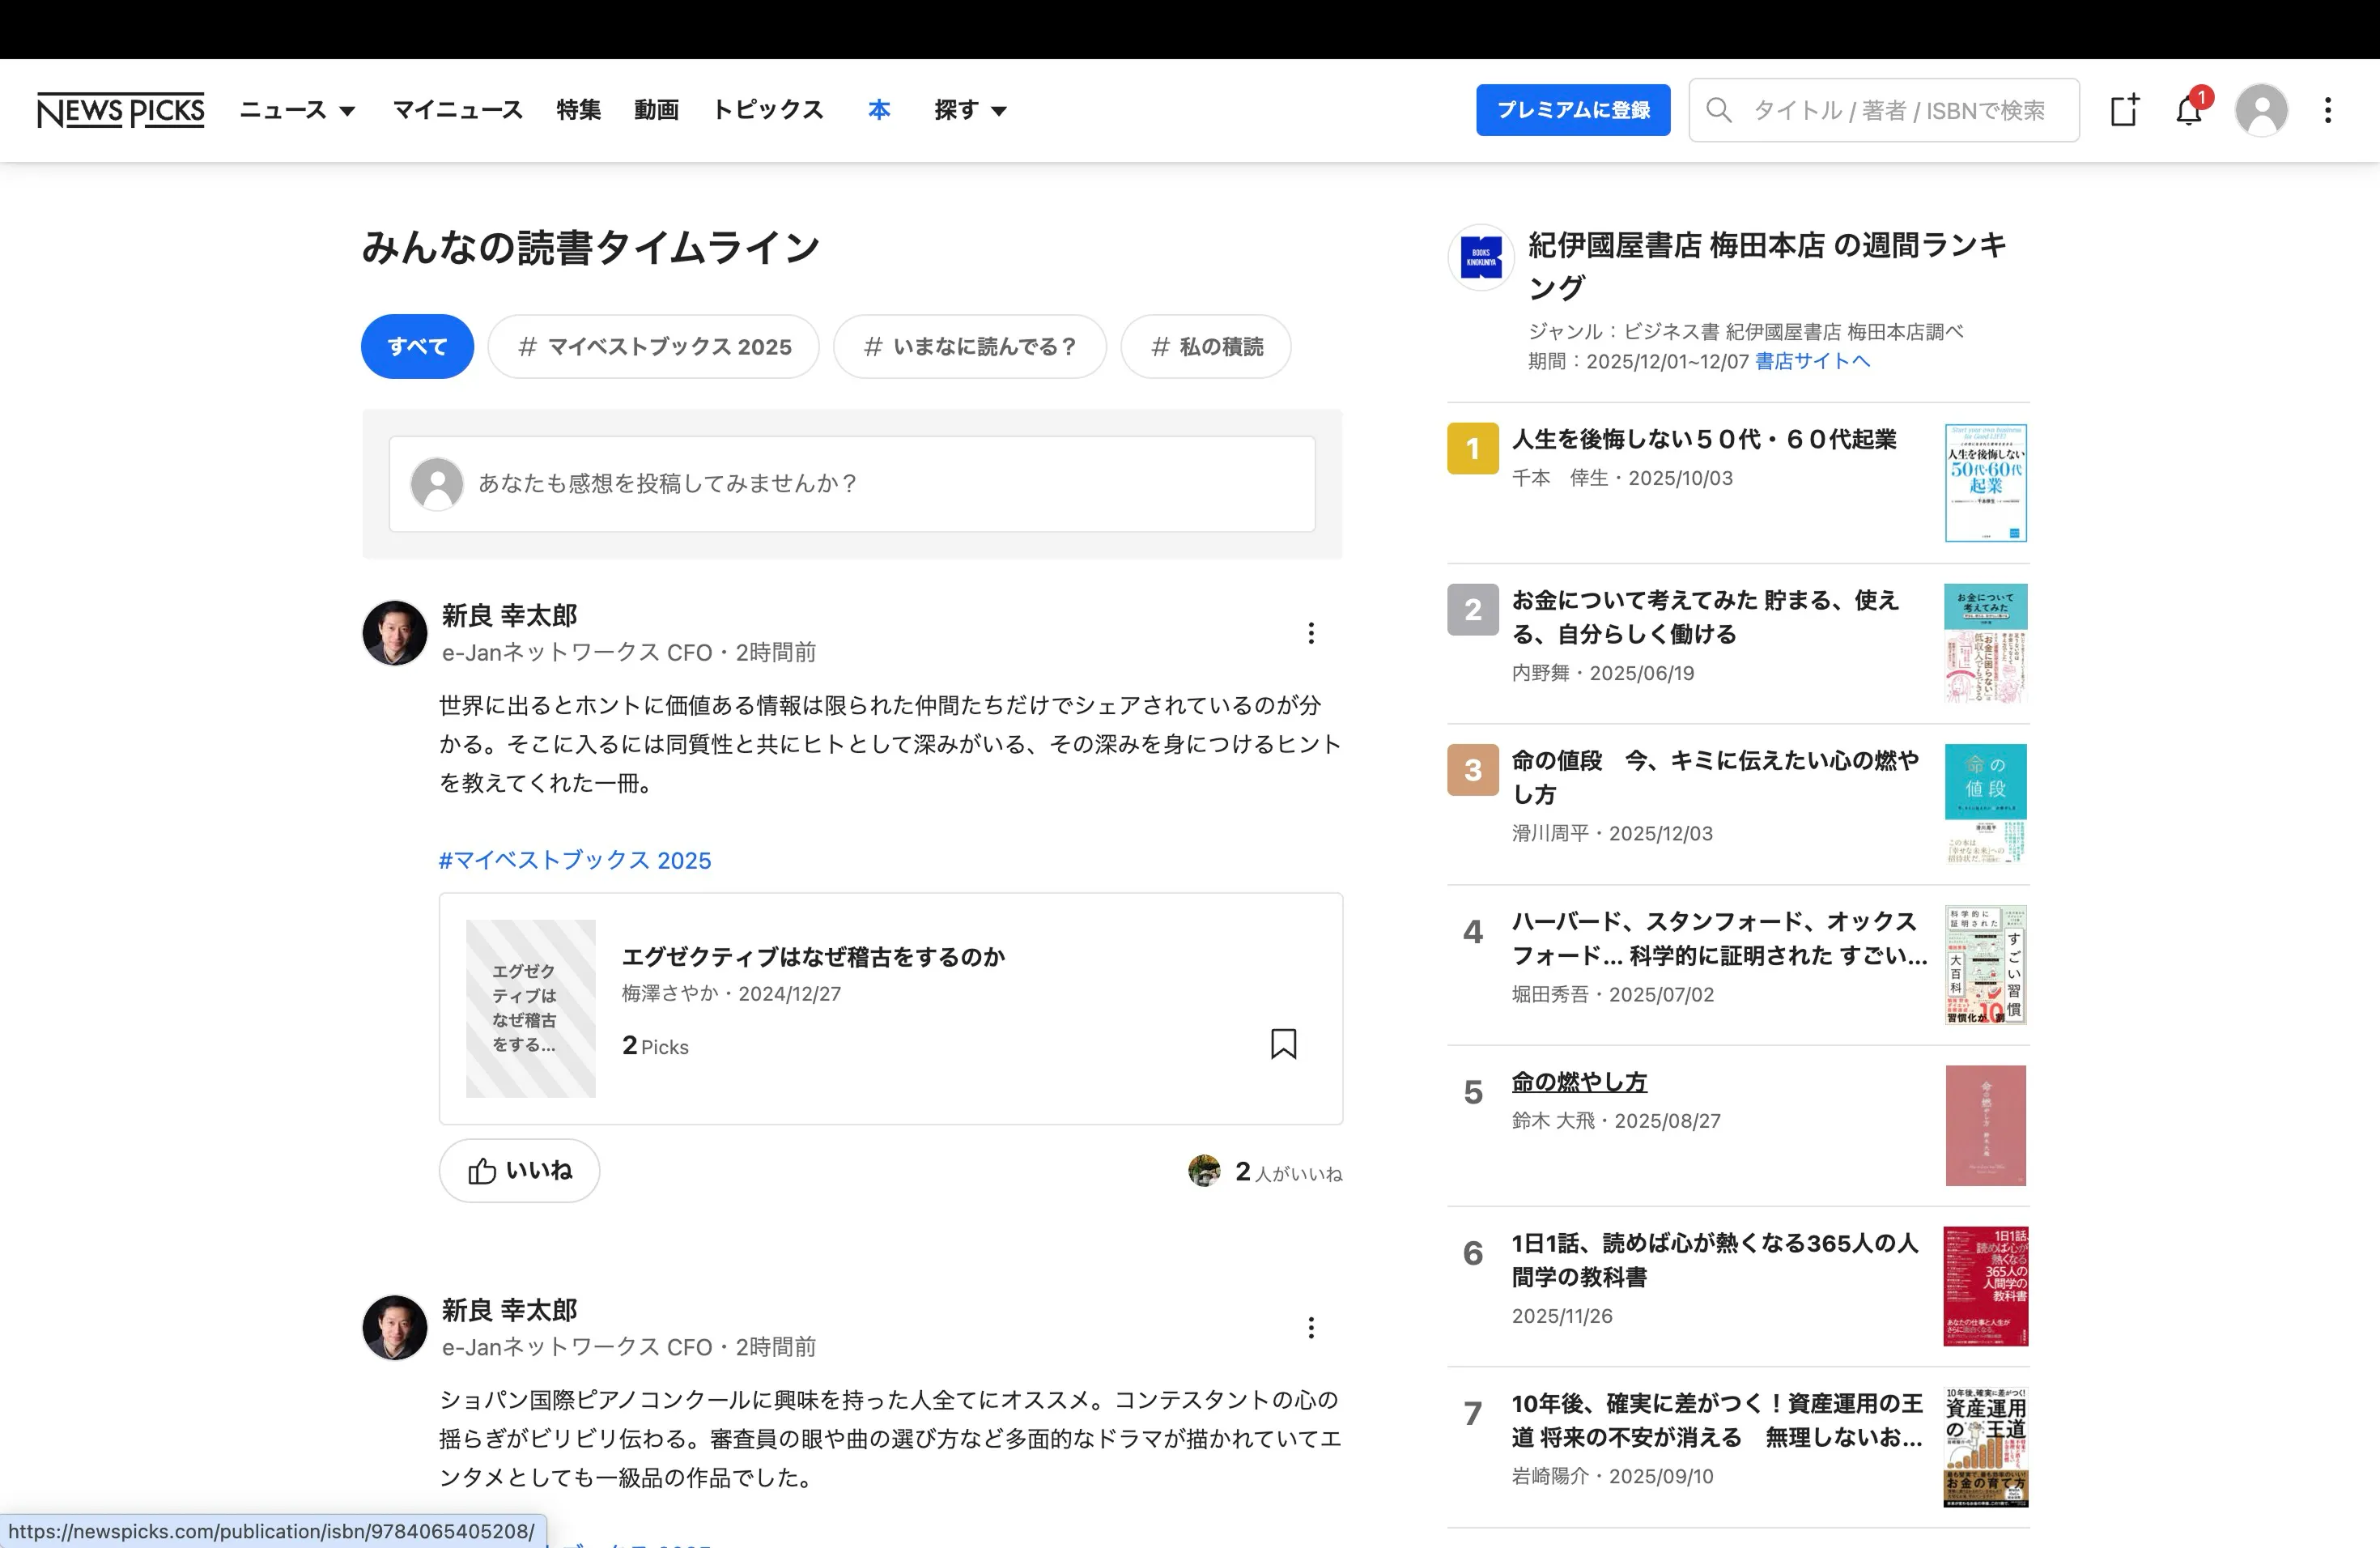2380x1548 pixels.
Task: Click the number 3 bronze rank badge
Action: [1472, 770]
